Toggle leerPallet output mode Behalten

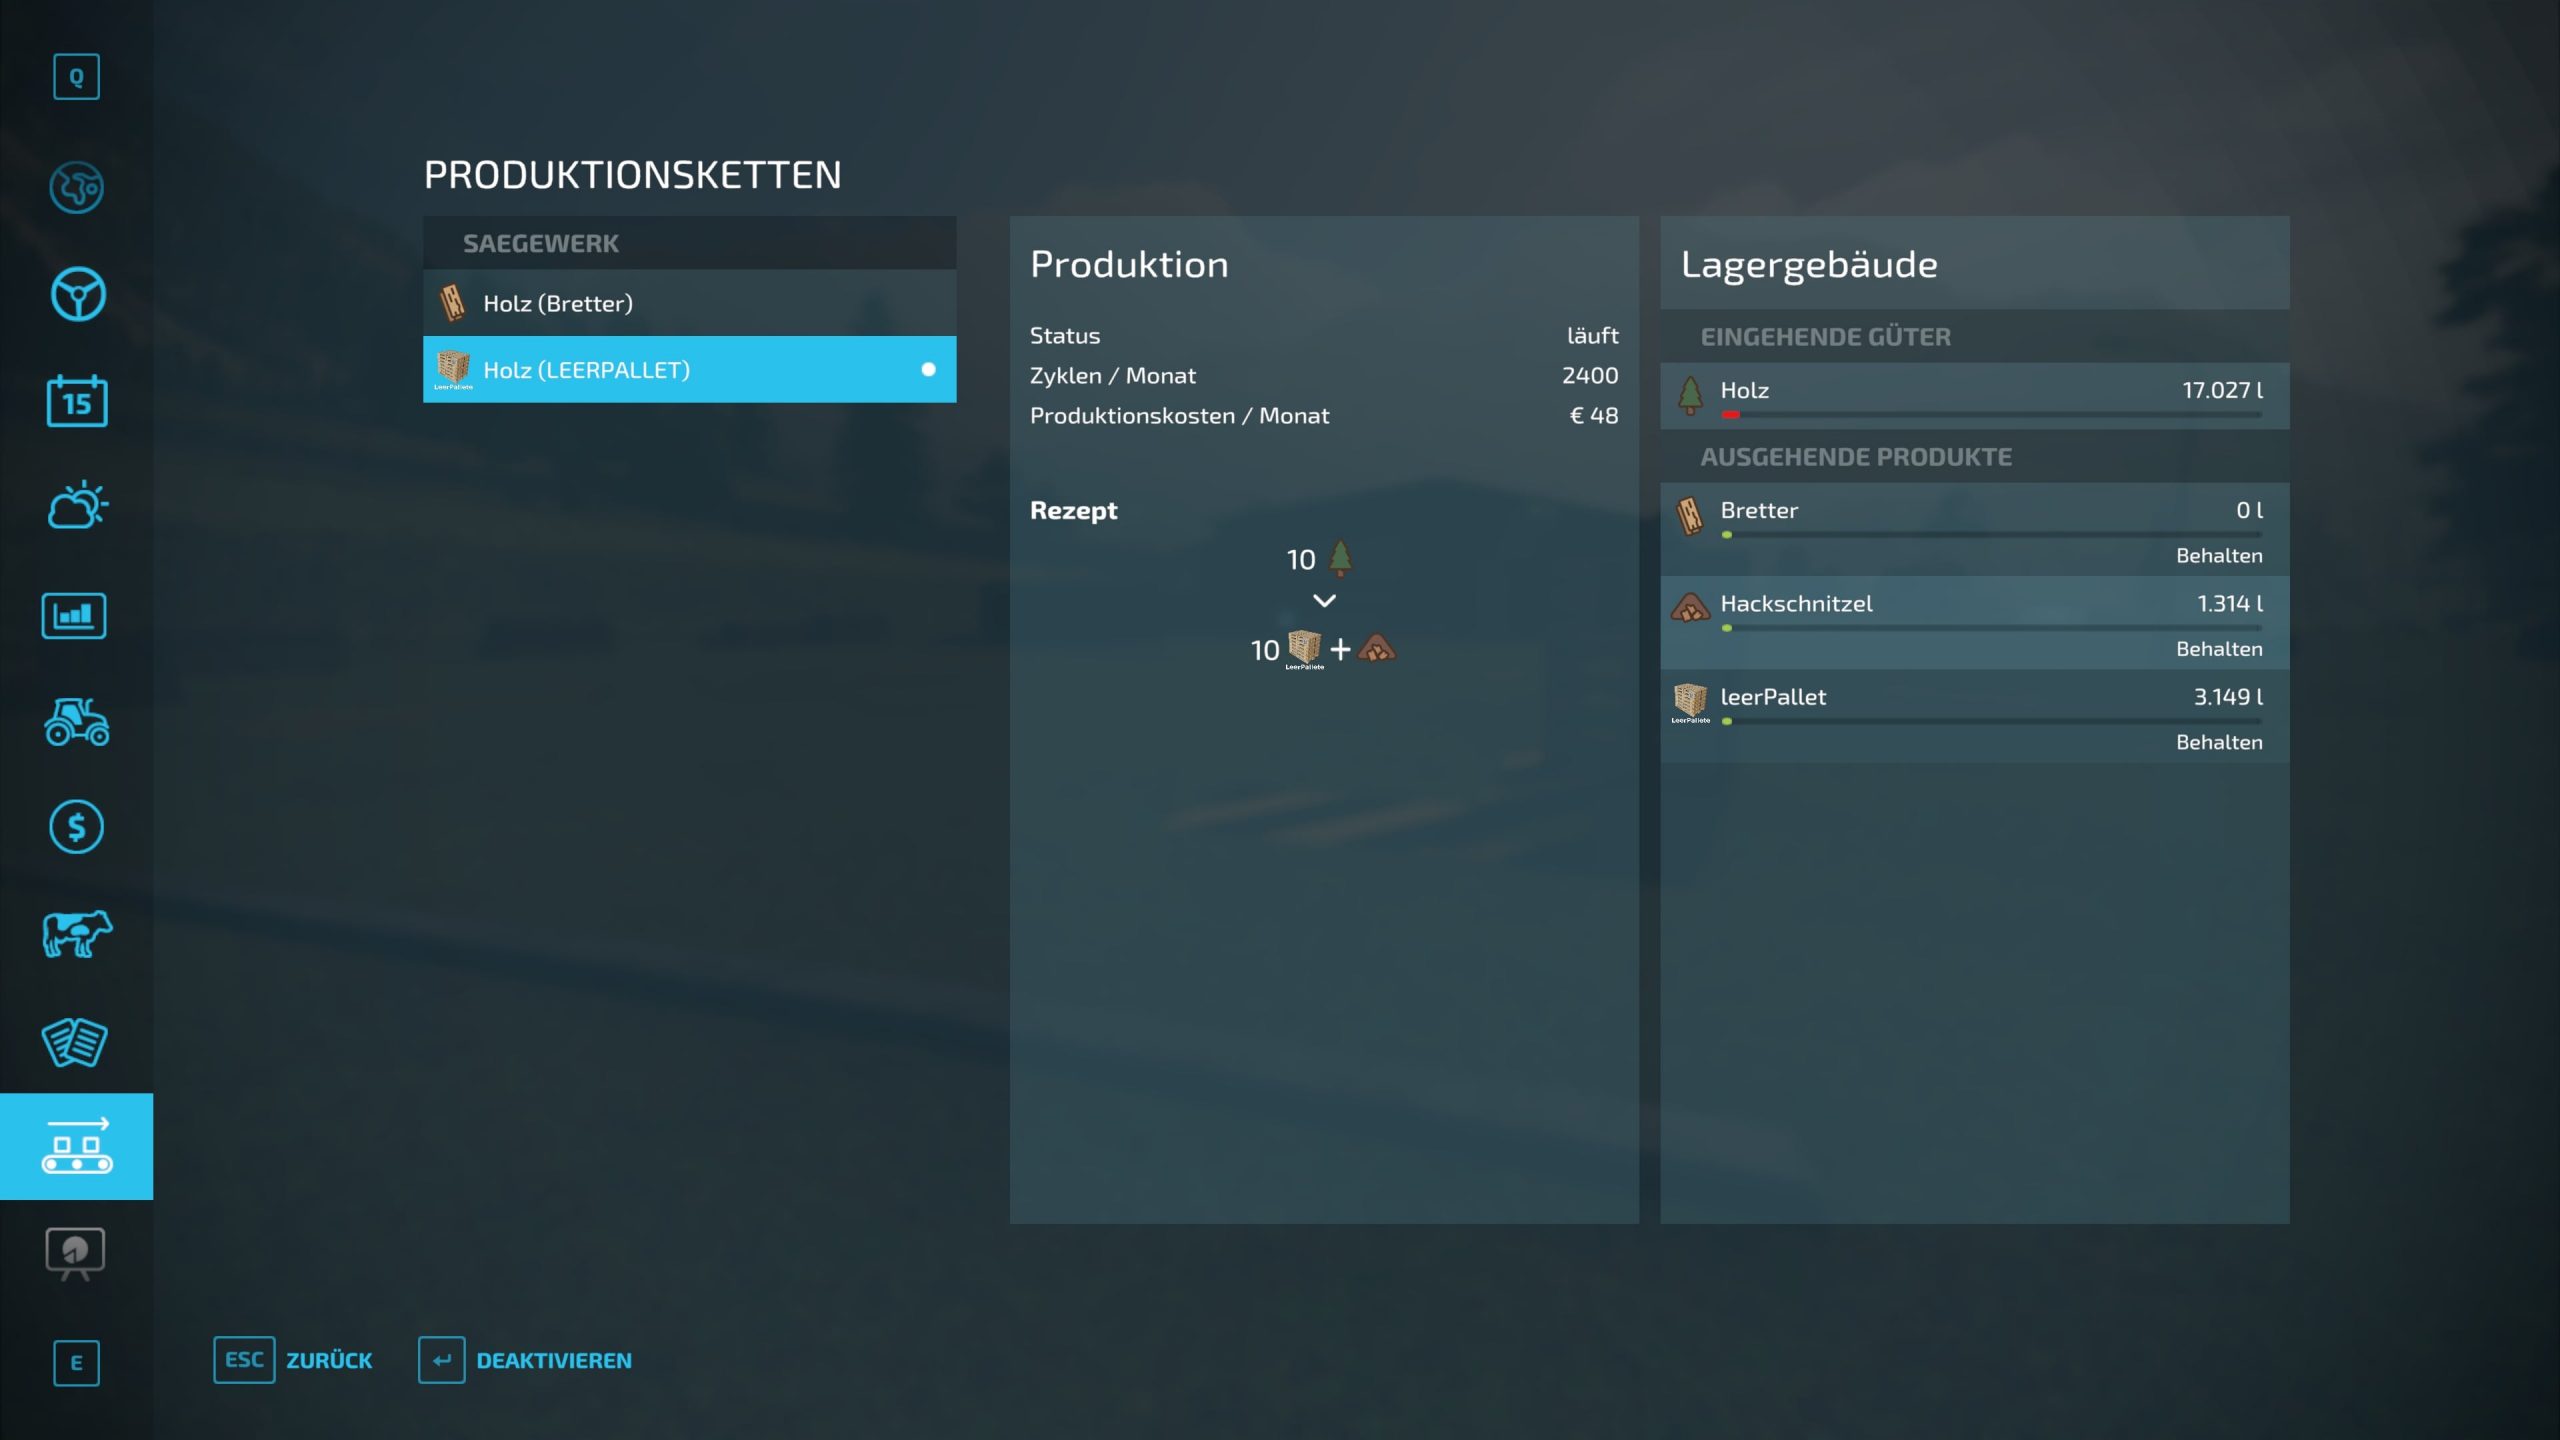[2218, 742]
